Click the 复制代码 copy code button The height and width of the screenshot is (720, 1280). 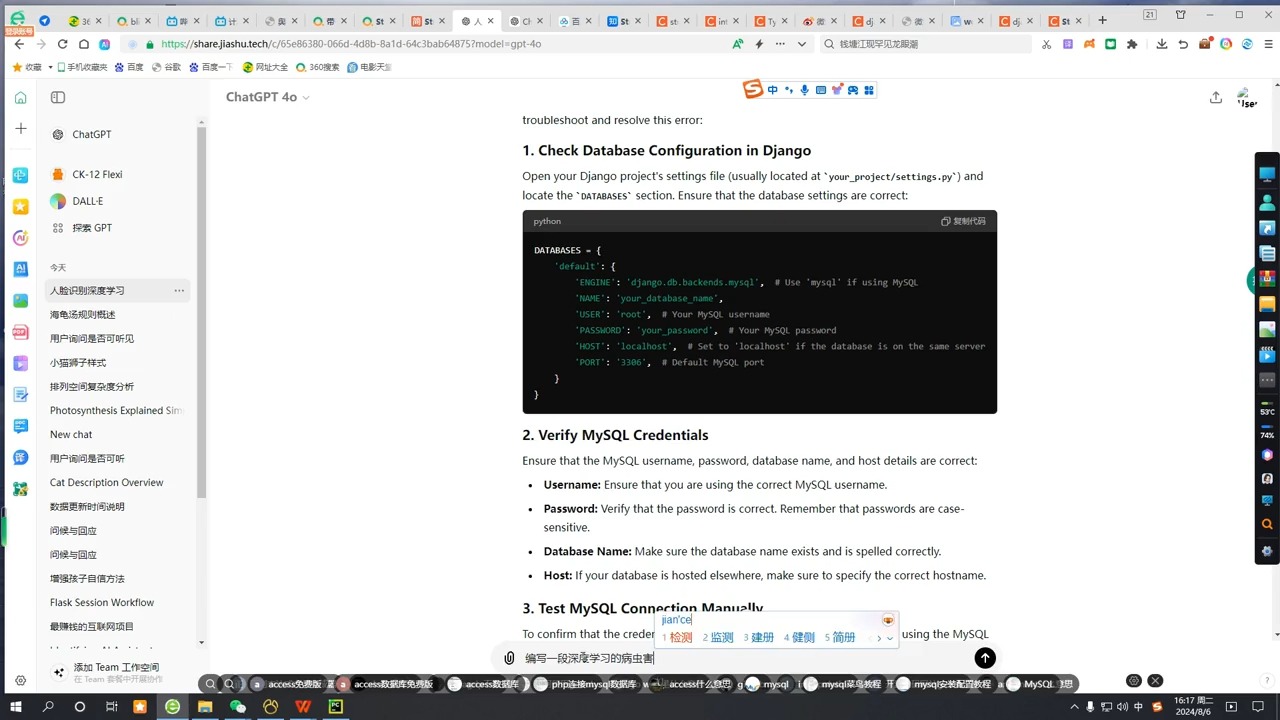(x=962, y=221)
